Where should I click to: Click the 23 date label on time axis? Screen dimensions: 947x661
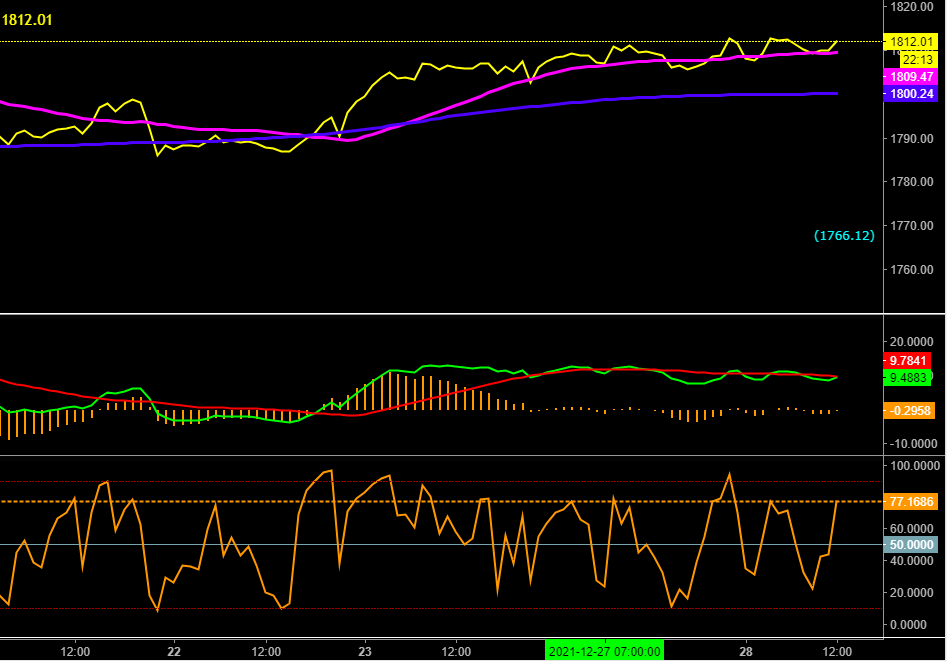[365, 652]
